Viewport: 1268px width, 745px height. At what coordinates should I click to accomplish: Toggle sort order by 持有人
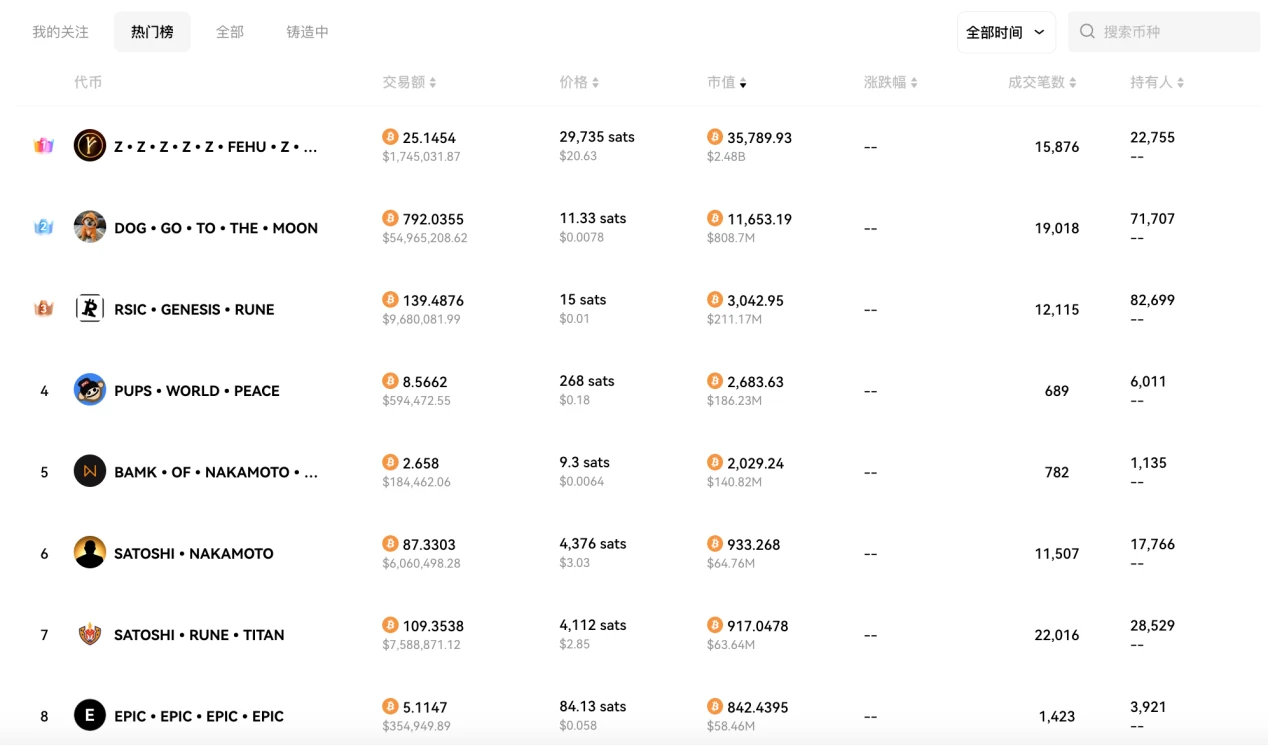pyautogui.click(x=1157, y=82)
